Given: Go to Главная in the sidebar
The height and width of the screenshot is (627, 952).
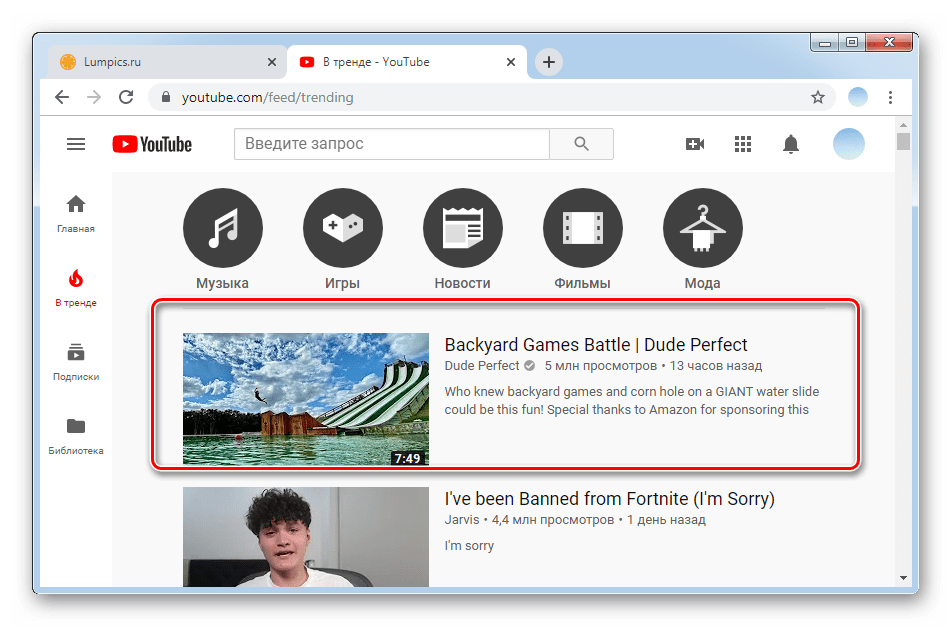Looking at the screenshot, I should 76,214.
